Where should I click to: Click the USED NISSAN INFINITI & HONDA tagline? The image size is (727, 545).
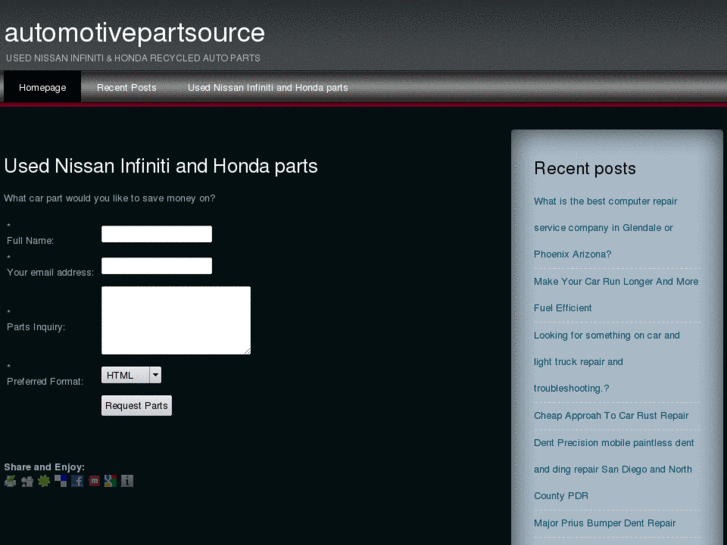(x=133, y=58)
